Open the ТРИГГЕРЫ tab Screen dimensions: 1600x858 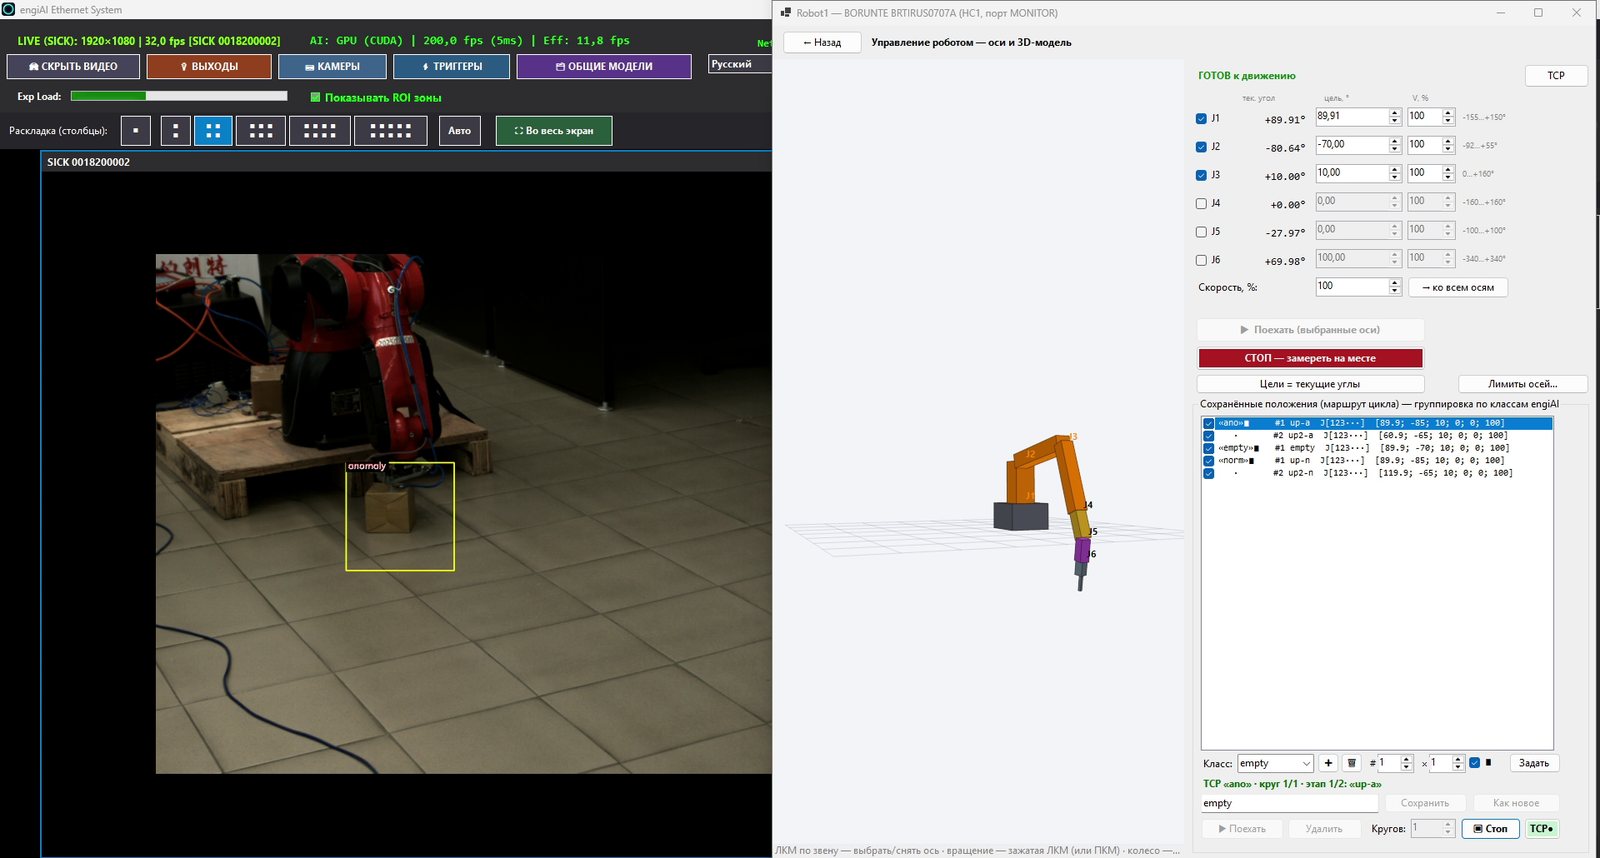pos(452,67)
